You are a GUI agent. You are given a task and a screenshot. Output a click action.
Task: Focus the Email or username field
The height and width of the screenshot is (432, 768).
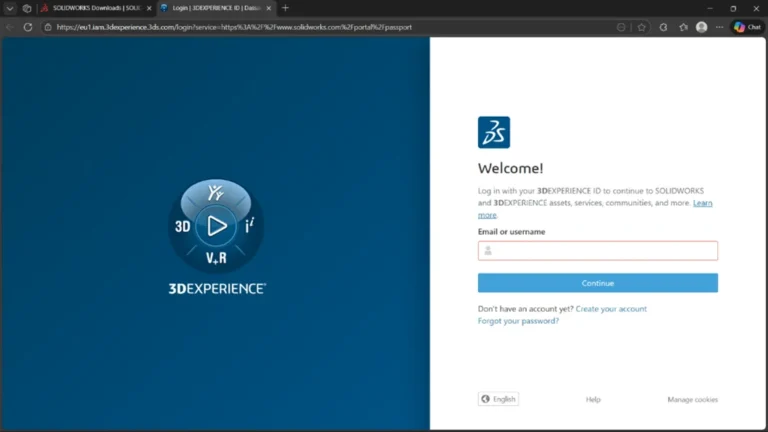pos(598,251)
